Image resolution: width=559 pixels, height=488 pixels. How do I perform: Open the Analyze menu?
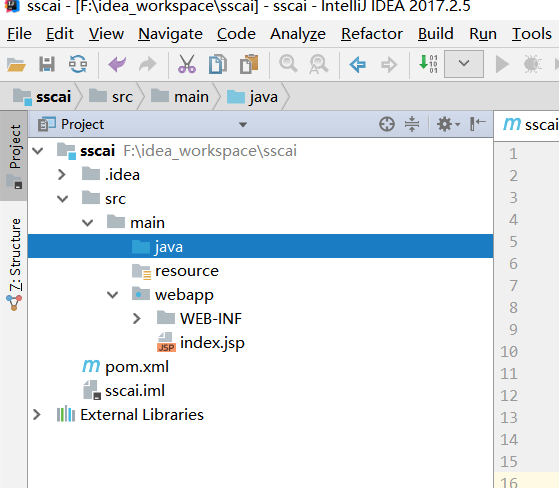[x=298, y=34]
